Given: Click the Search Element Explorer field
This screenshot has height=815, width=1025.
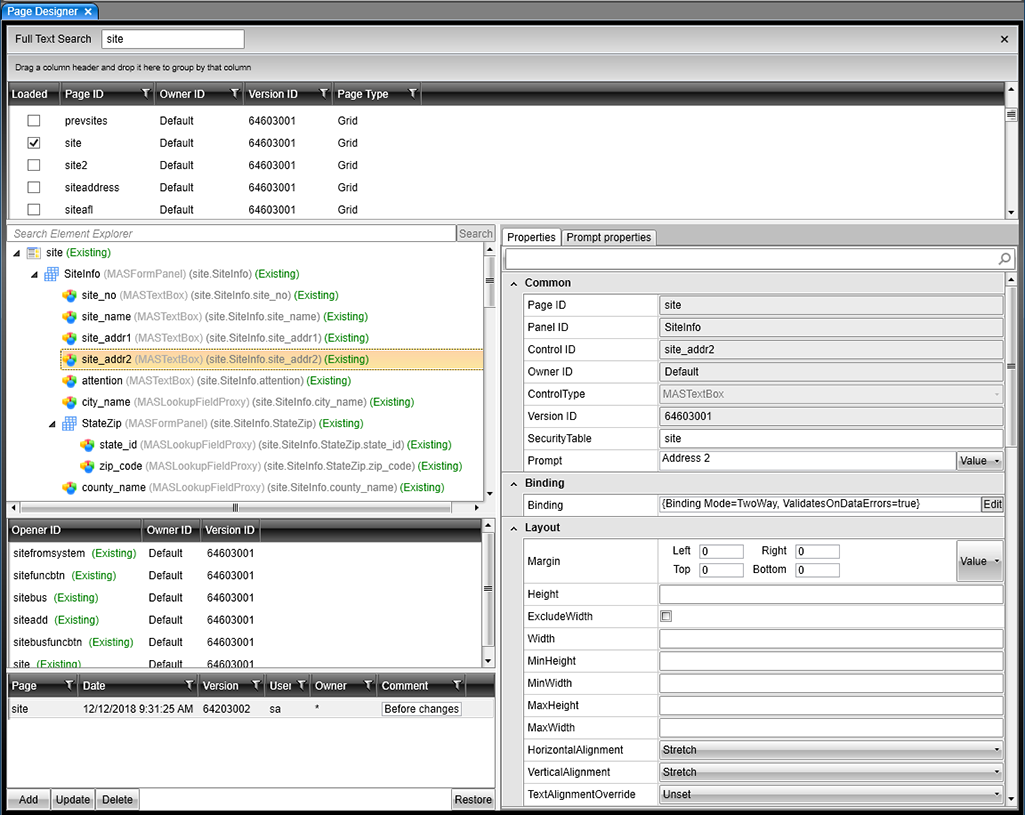Looking at the screenshot, I should pos(231,233).
